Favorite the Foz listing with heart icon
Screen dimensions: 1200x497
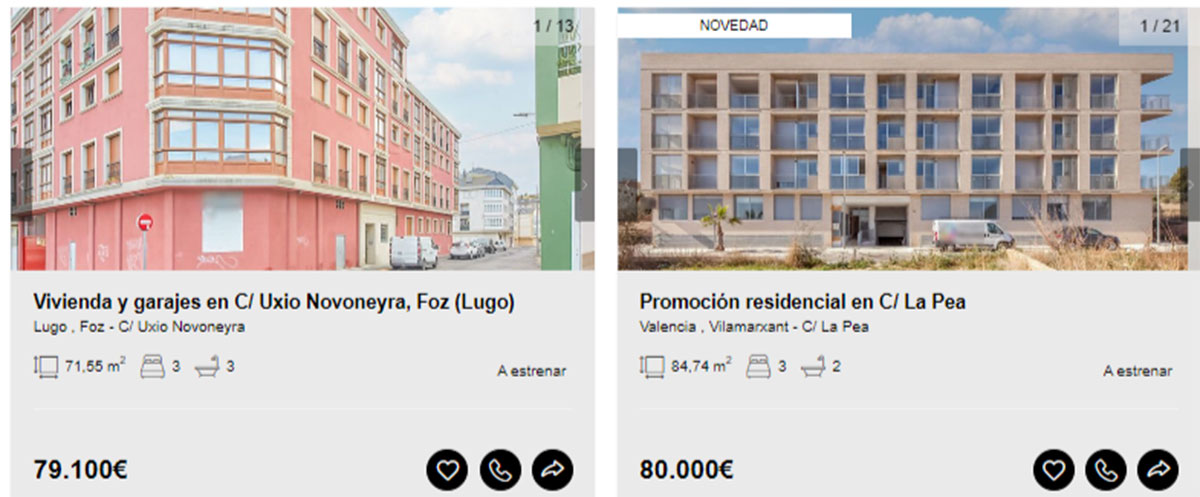point(447,469)
